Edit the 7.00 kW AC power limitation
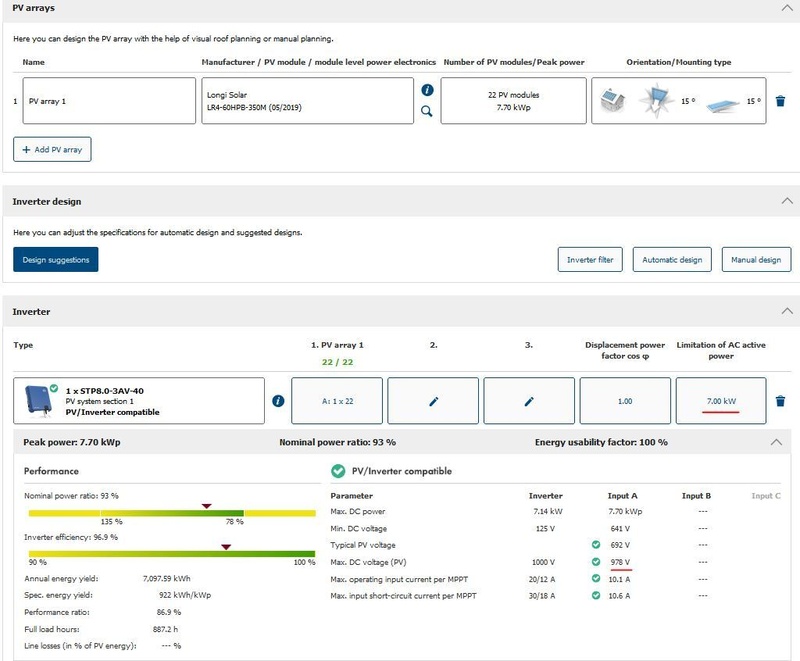 (720, 401)
